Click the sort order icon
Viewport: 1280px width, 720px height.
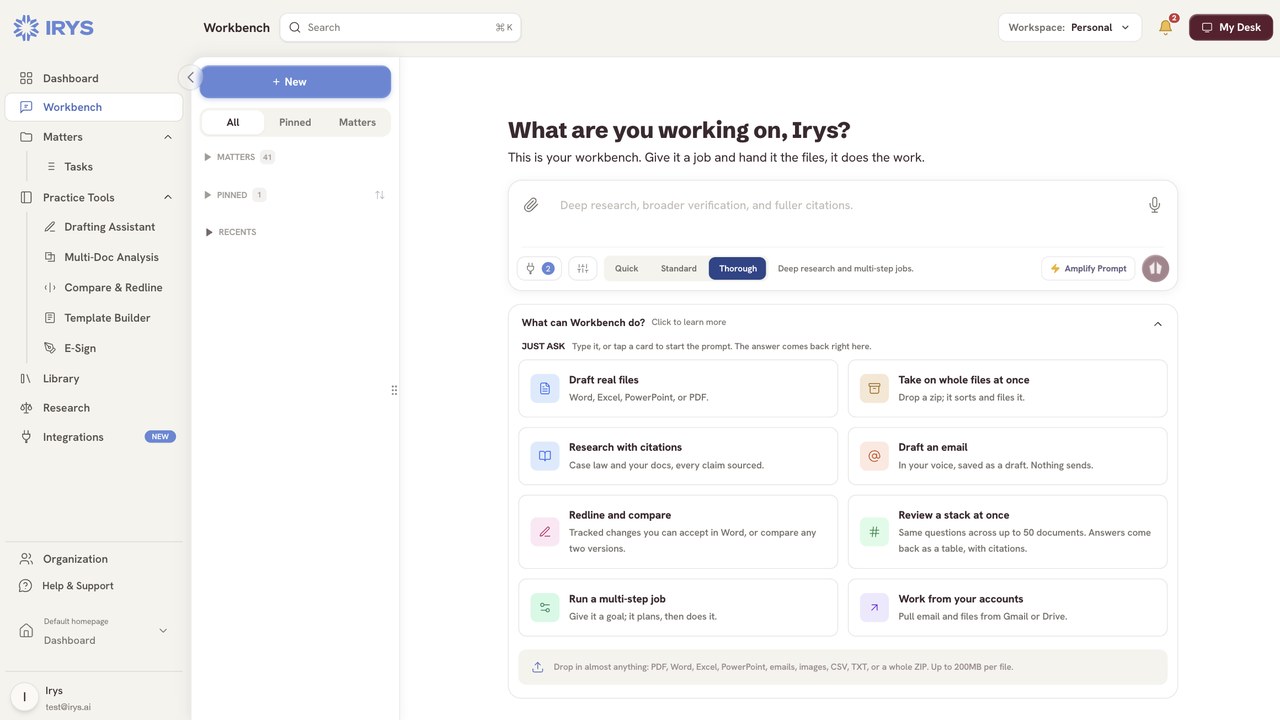click(380, 195)
